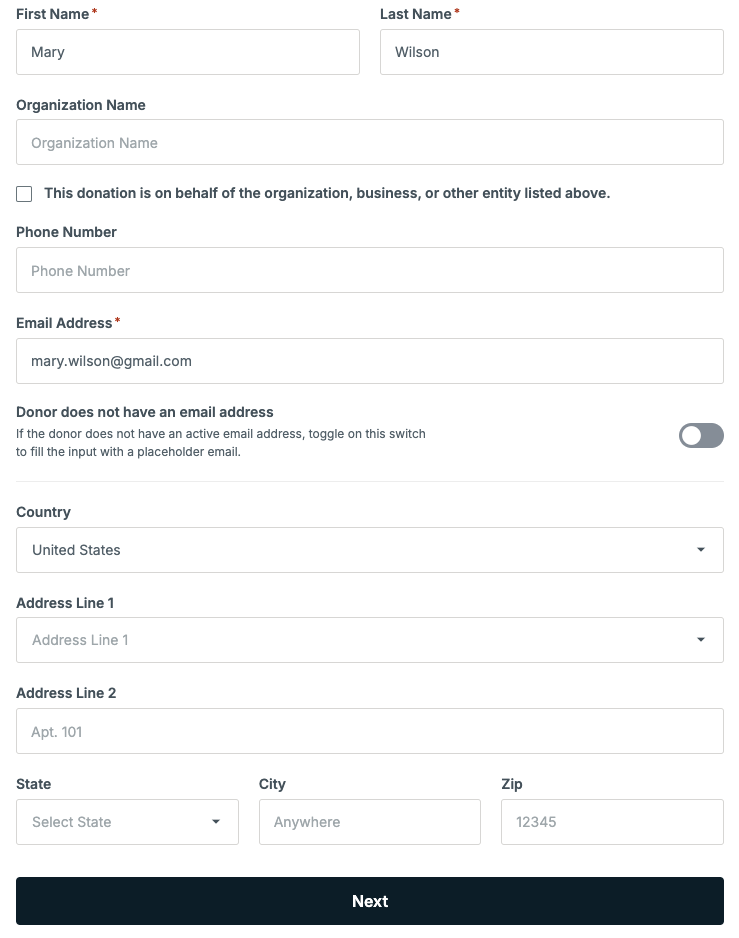Click the Email Address field with mary.wilson@gmail.com
The image size is (739, 938).
tap(370, 361)
